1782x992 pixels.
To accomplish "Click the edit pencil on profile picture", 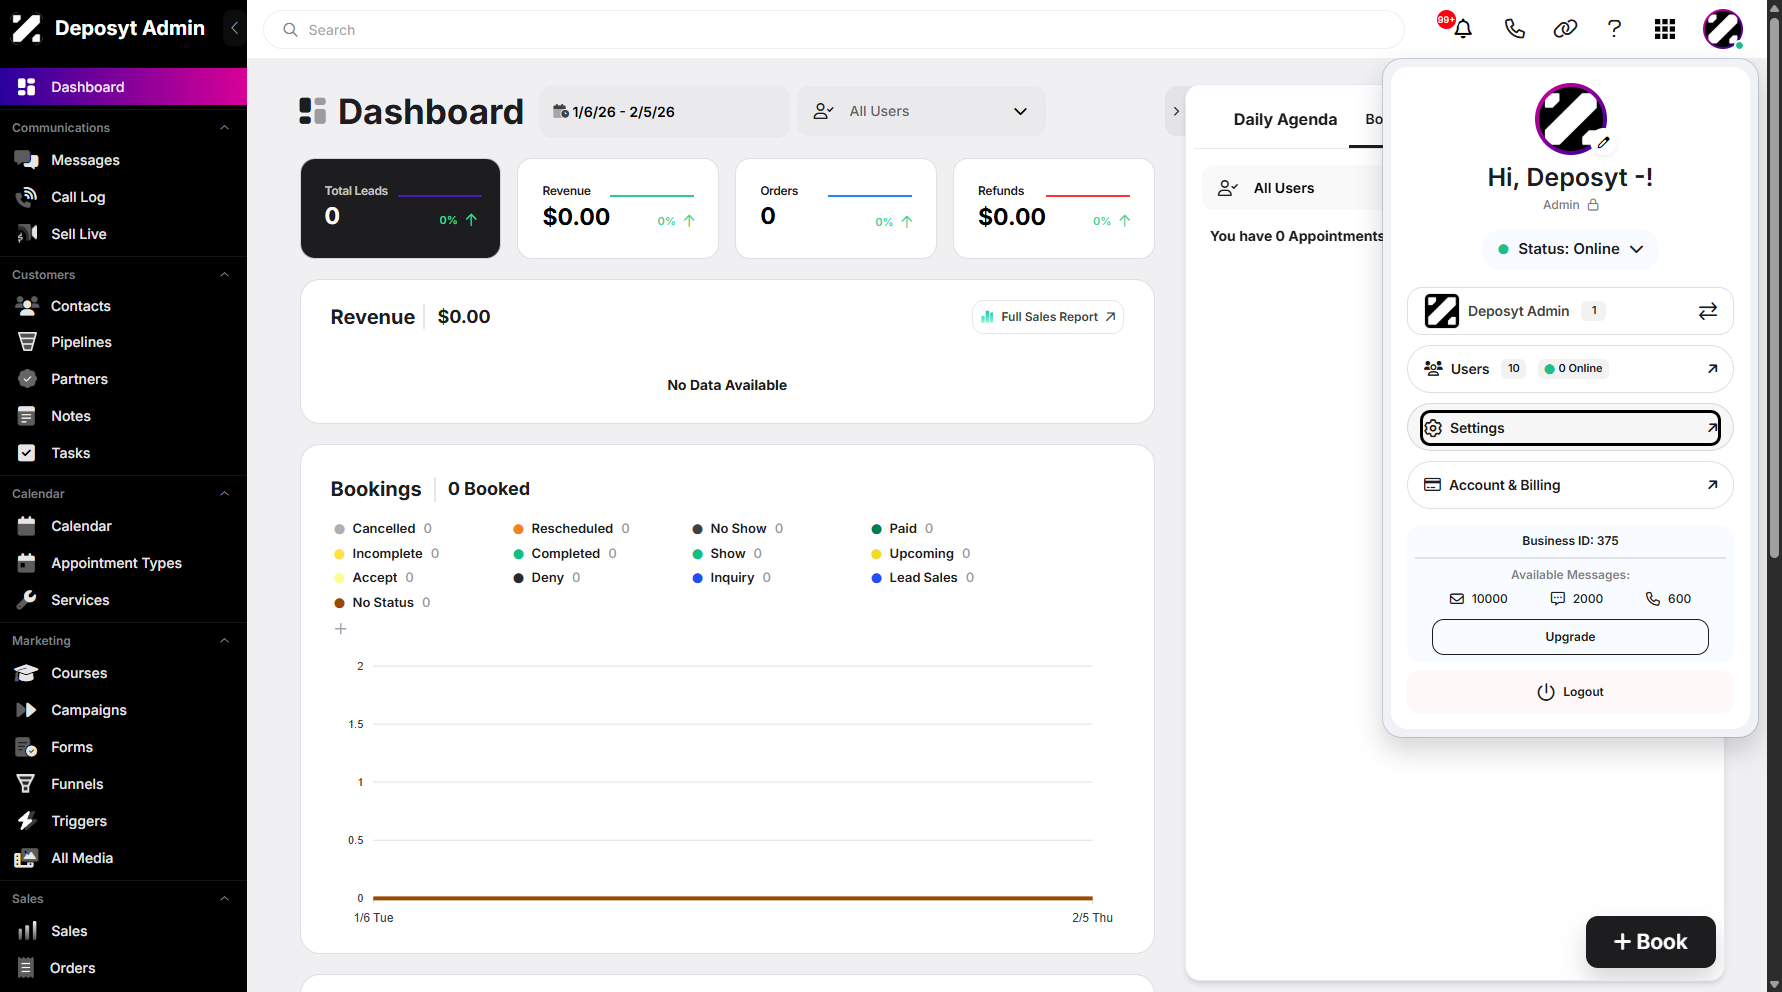I will click(x=1603, y=143).
